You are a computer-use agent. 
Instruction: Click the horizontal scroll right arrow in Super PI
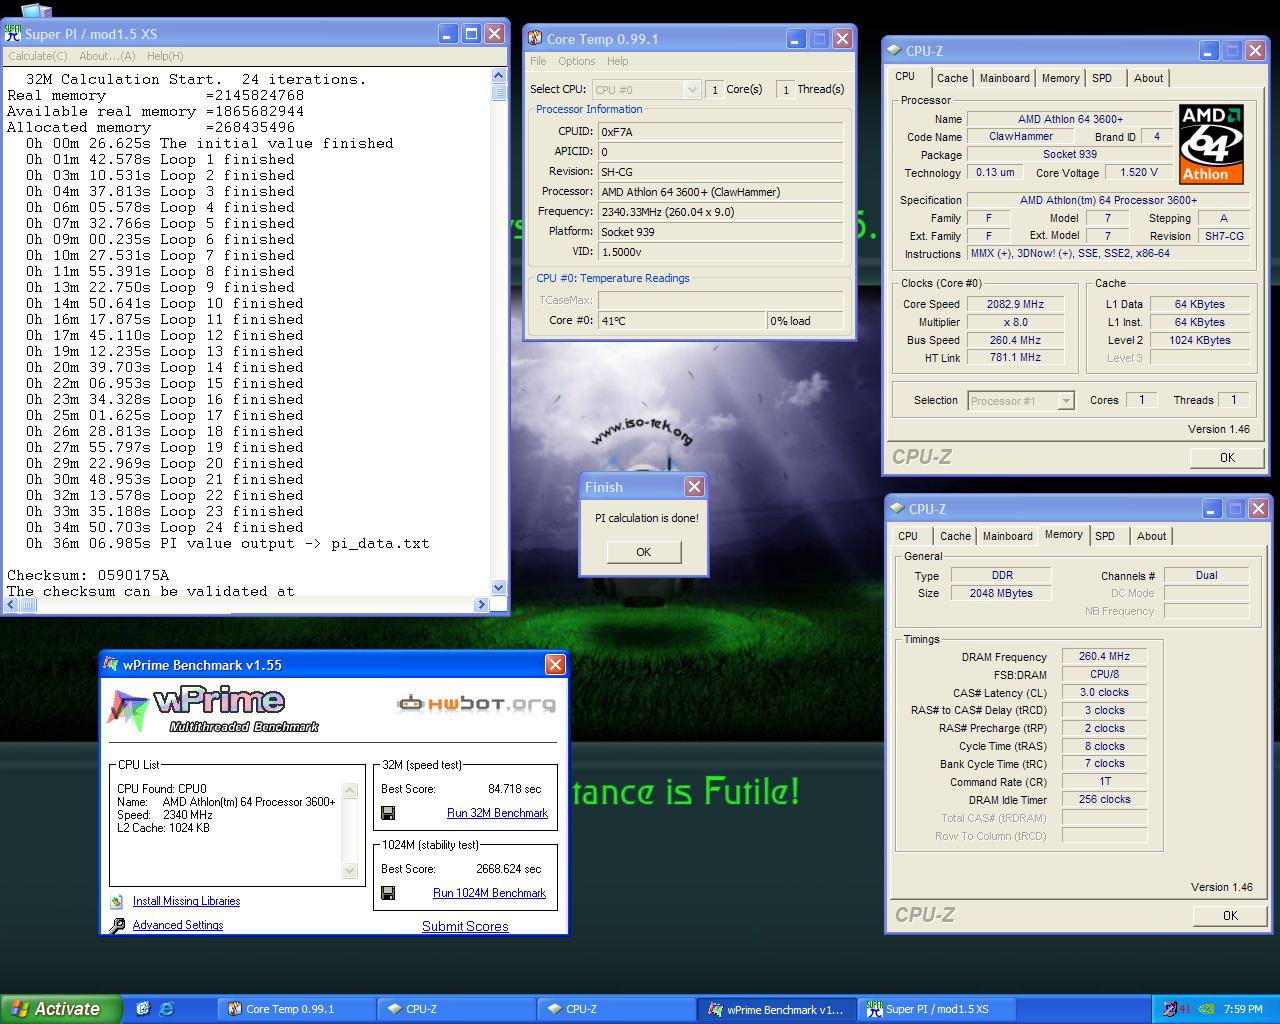(x=481, y=604)
